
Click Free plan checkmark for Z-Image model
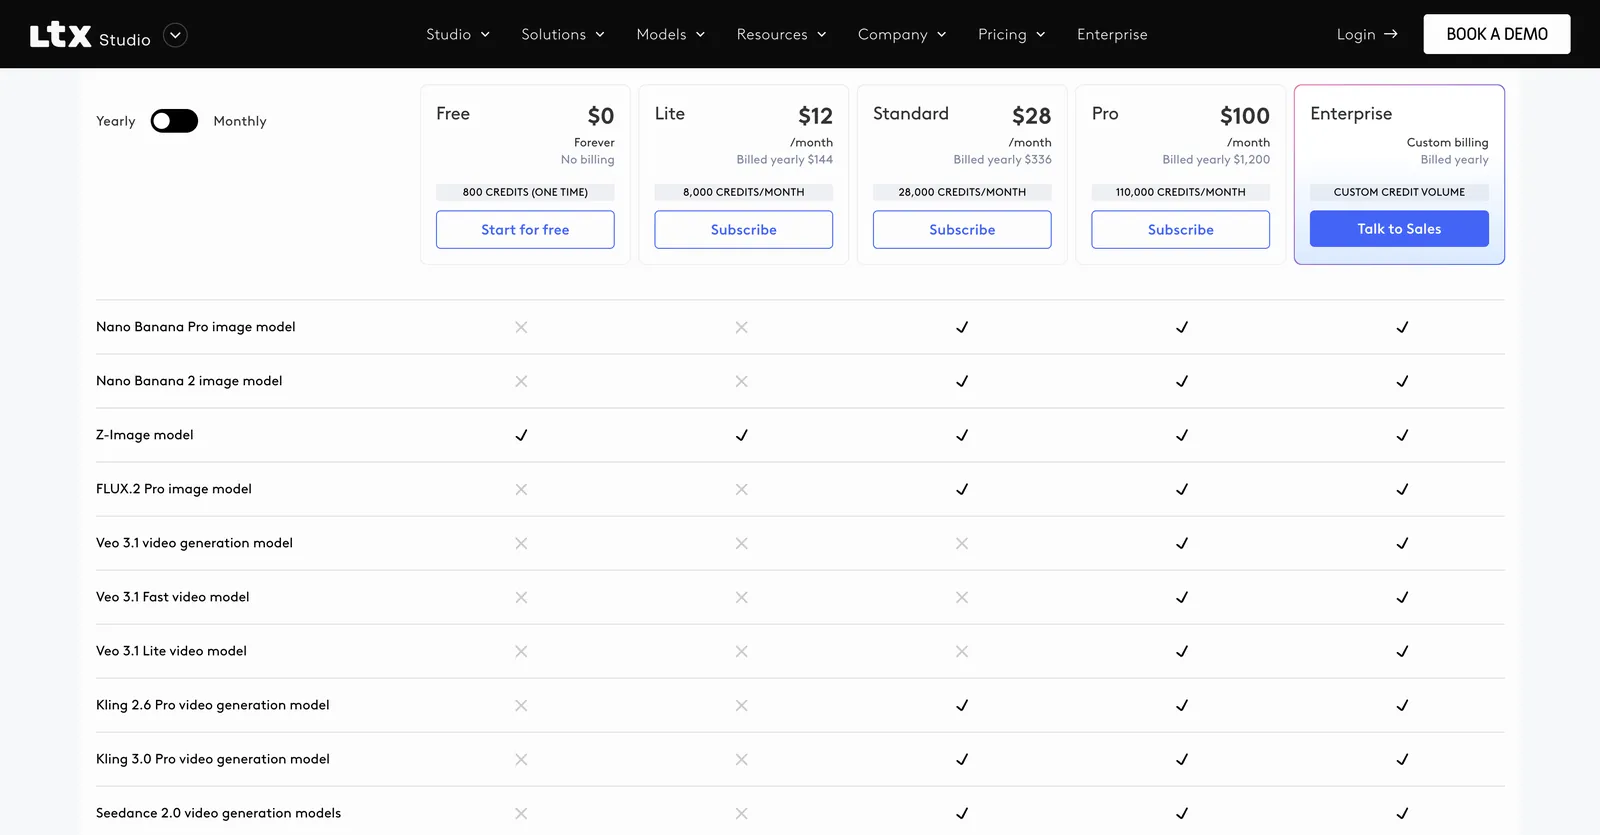click(x=521, y=435)
